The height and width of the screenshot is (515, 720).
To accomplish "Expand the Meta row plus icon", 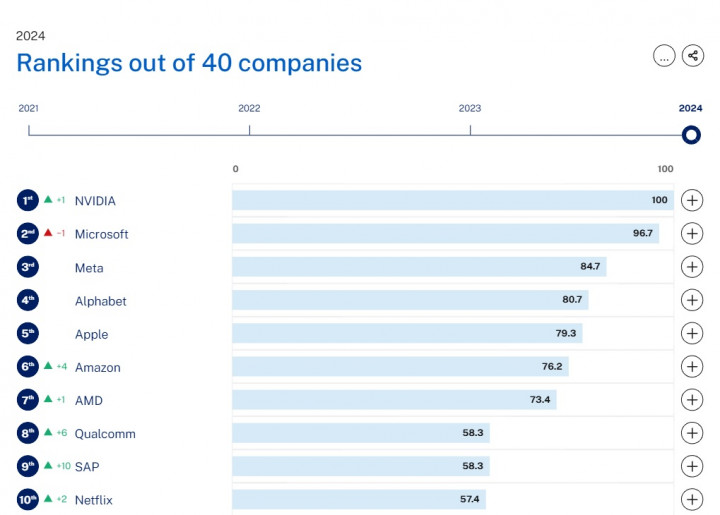I will pos(691,267).
